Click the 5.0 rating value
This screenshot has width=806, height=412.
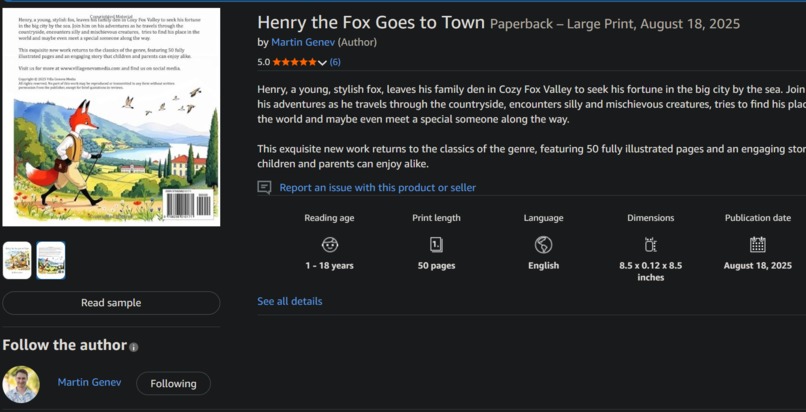click(x=263, y=62)
